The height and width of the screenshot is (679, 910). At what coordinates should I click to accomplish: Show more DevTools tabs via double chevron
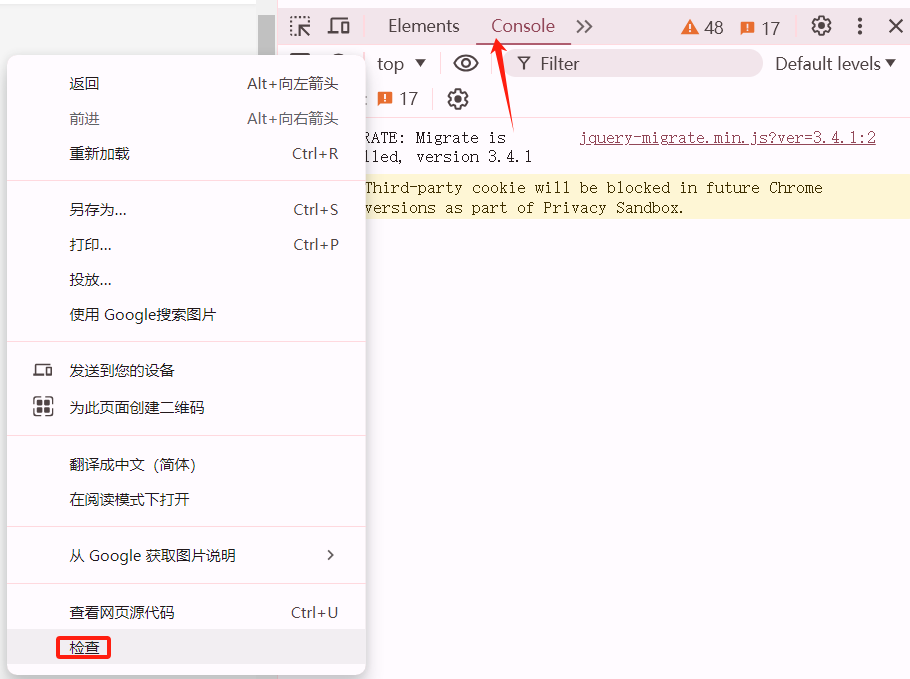pos(585,27)
